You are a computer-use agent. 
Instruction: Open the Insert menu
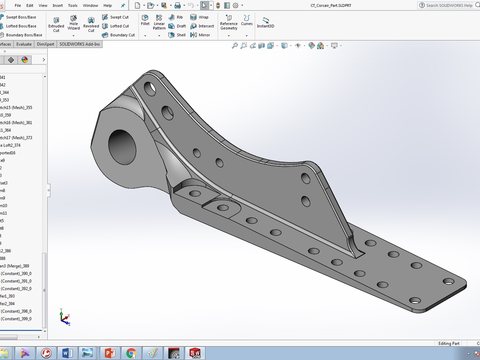[x=57, y=6]
